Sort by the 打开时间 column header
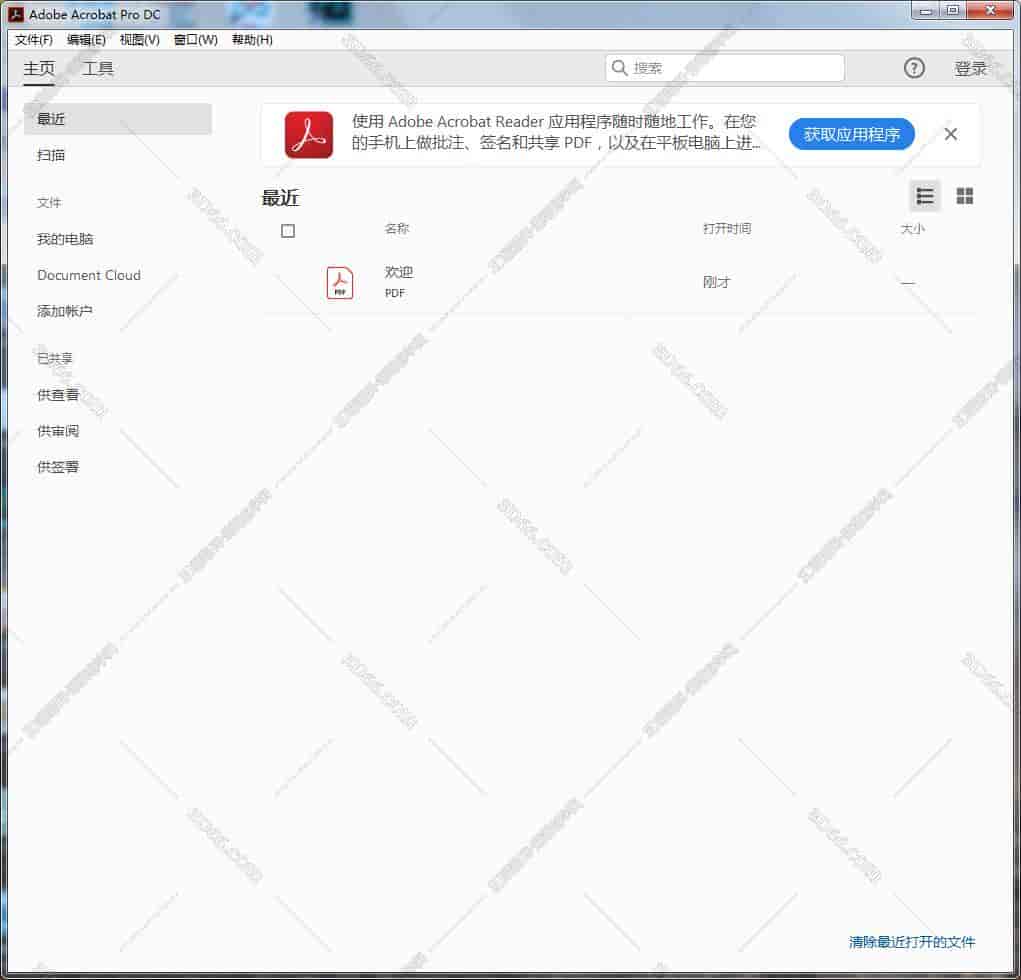The height and width of the screenshot is (980, 1021). (x=727, y=229)
